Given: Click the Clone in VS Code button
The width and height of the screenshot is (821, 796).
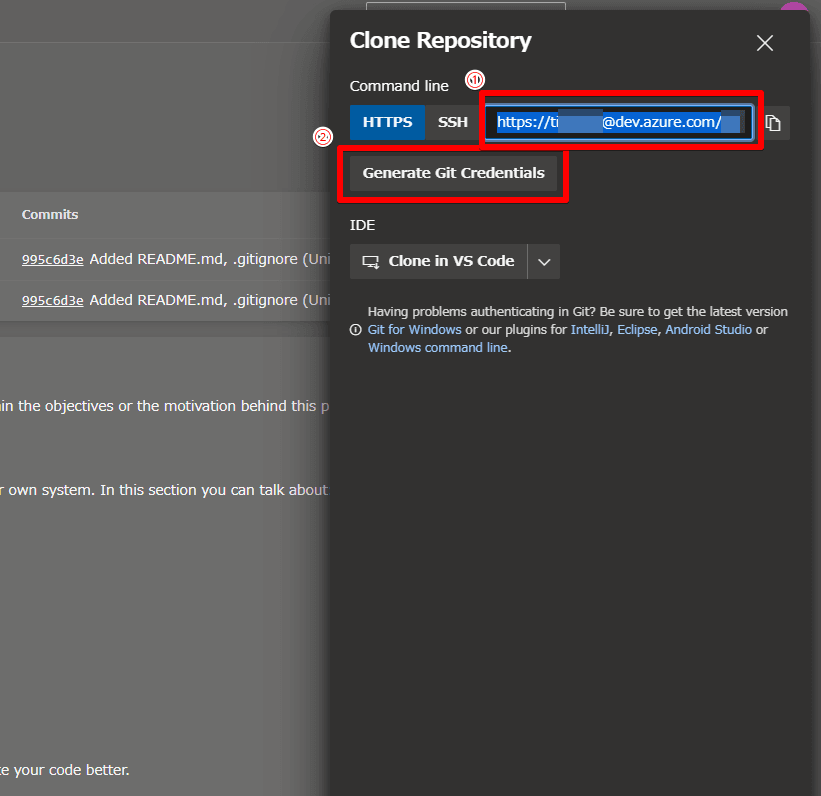Looking at the screenshot, I should coord(438,262).
